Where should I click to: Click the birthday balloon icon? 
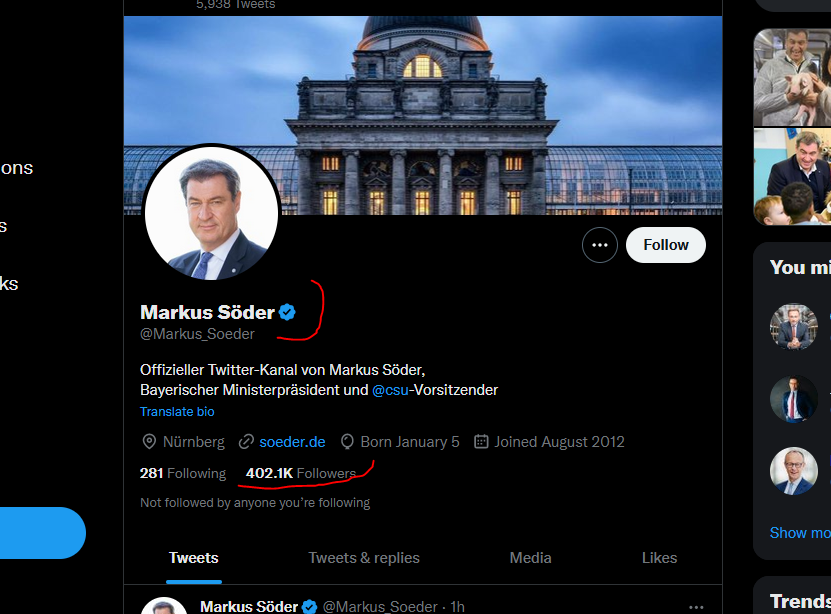click(x=348, y=441)
